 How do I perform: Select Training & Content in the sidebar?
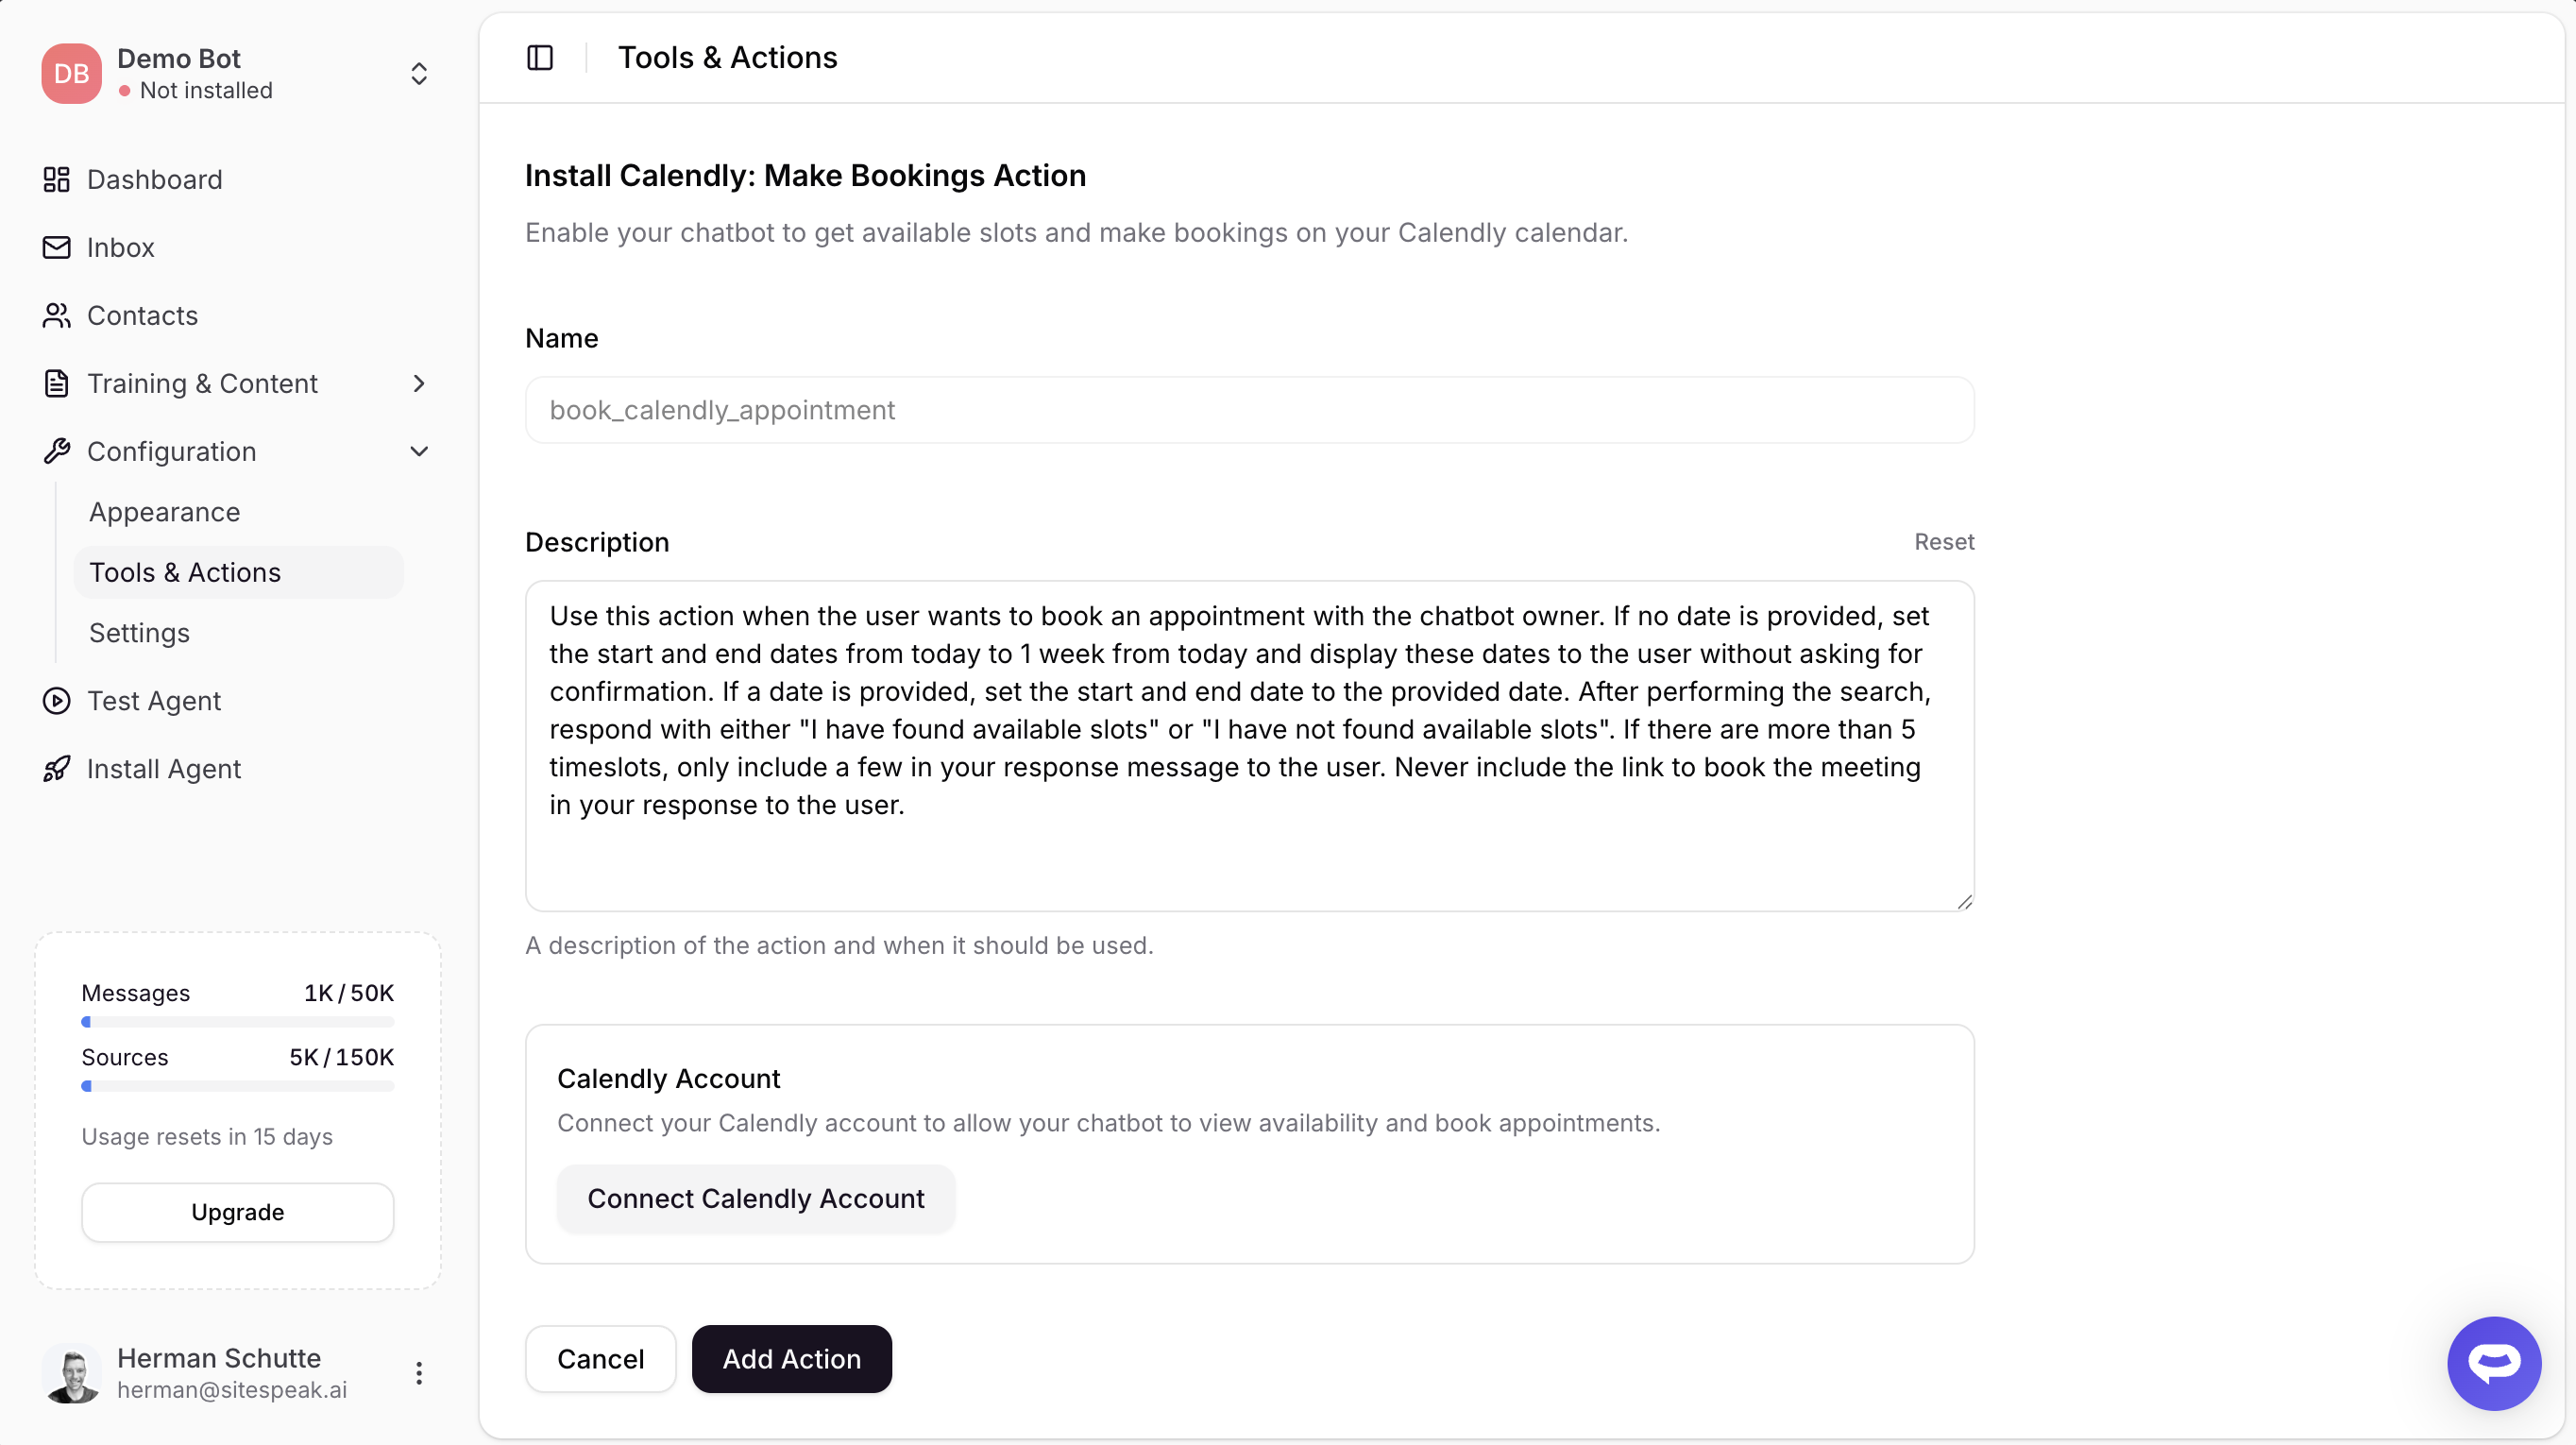(x=203, y=383)
